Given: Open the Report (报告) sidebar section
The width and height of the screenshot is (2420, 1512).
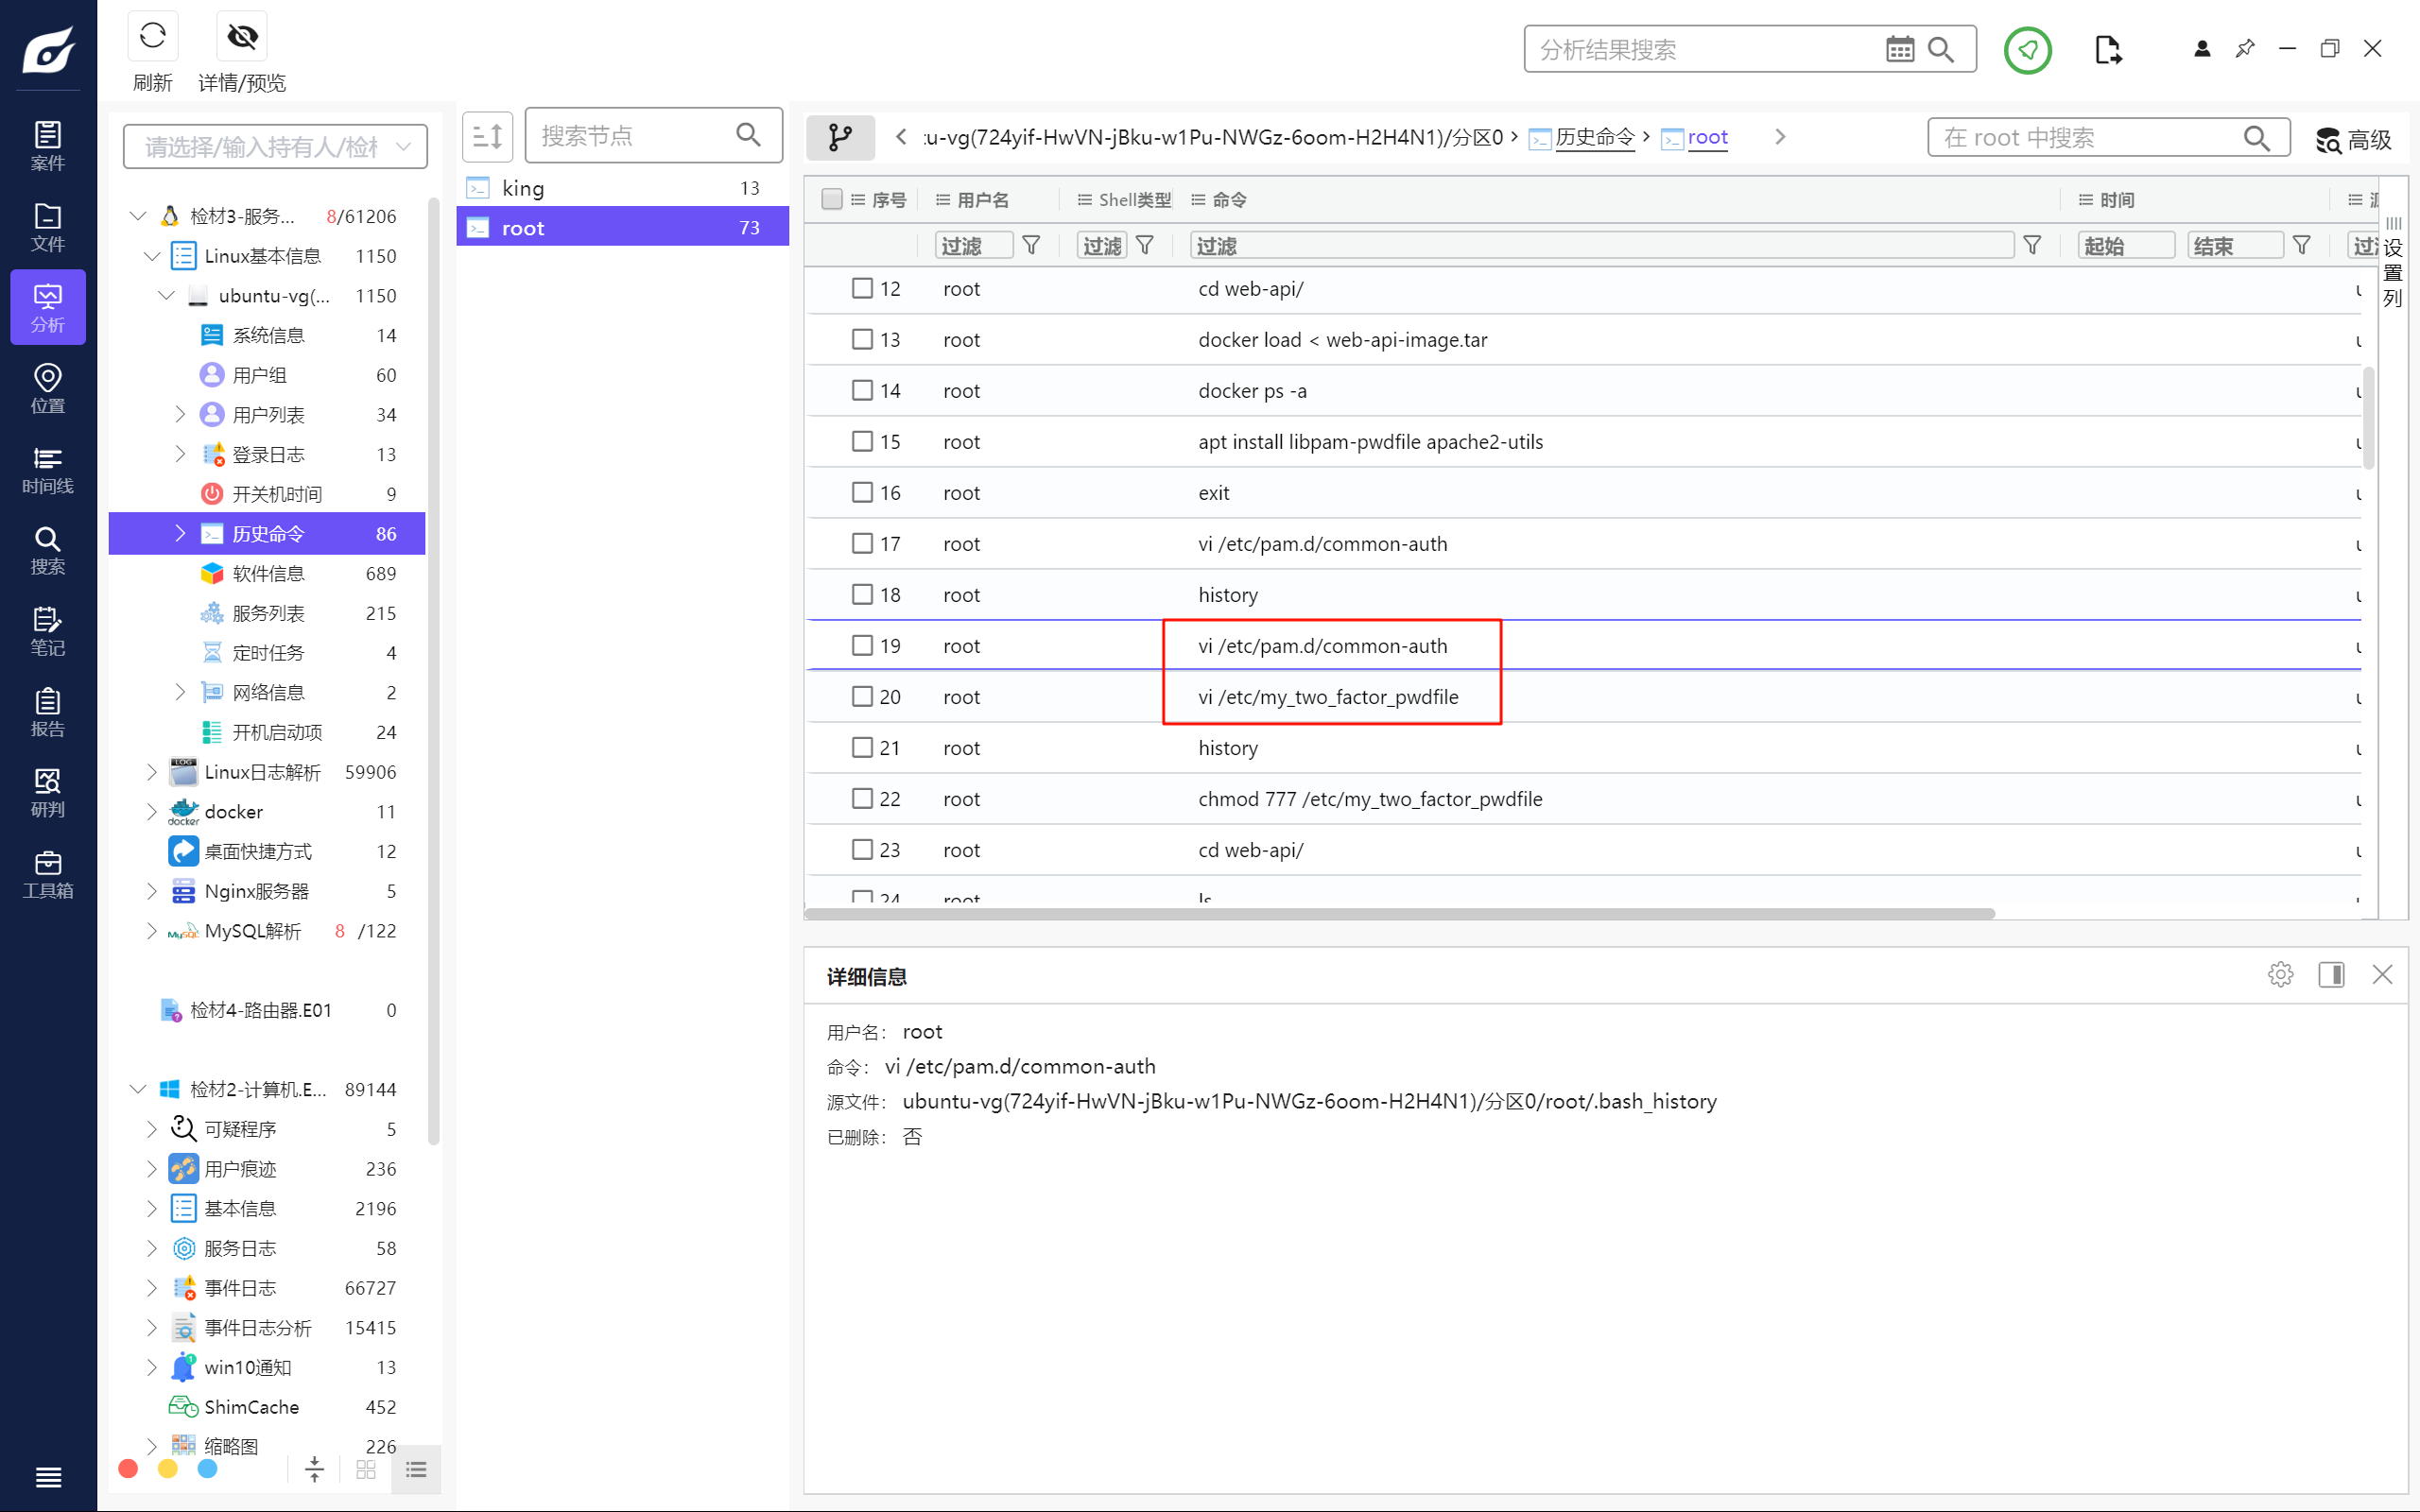Looking at the screenshot, I should tap(47, 712).
